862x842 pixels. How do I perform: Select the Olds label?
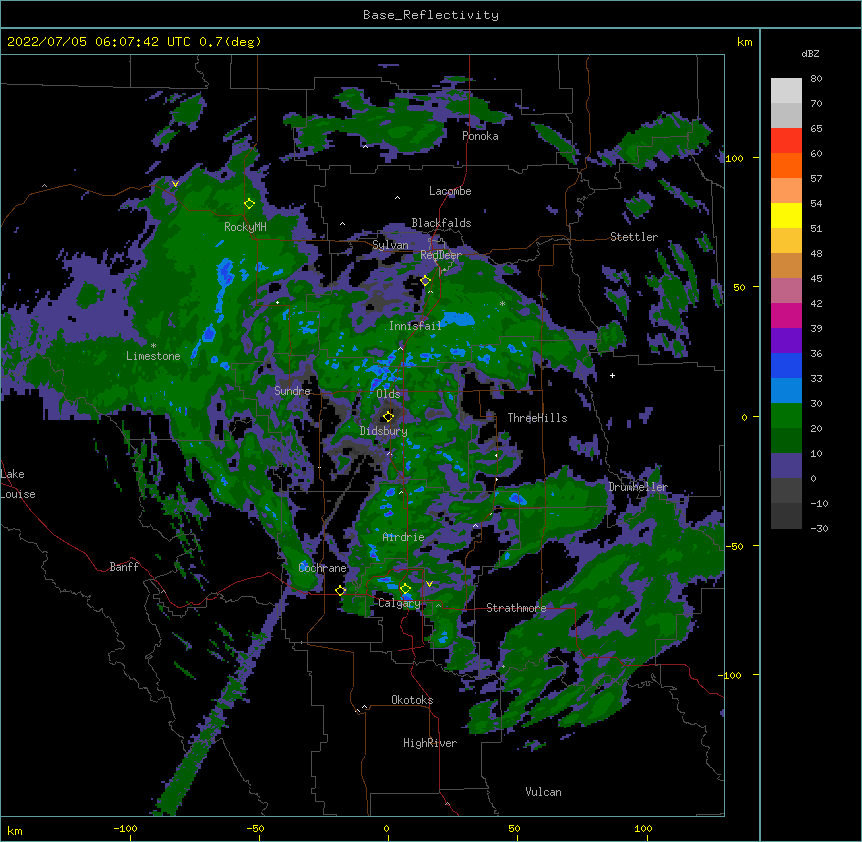pos(388,394)
